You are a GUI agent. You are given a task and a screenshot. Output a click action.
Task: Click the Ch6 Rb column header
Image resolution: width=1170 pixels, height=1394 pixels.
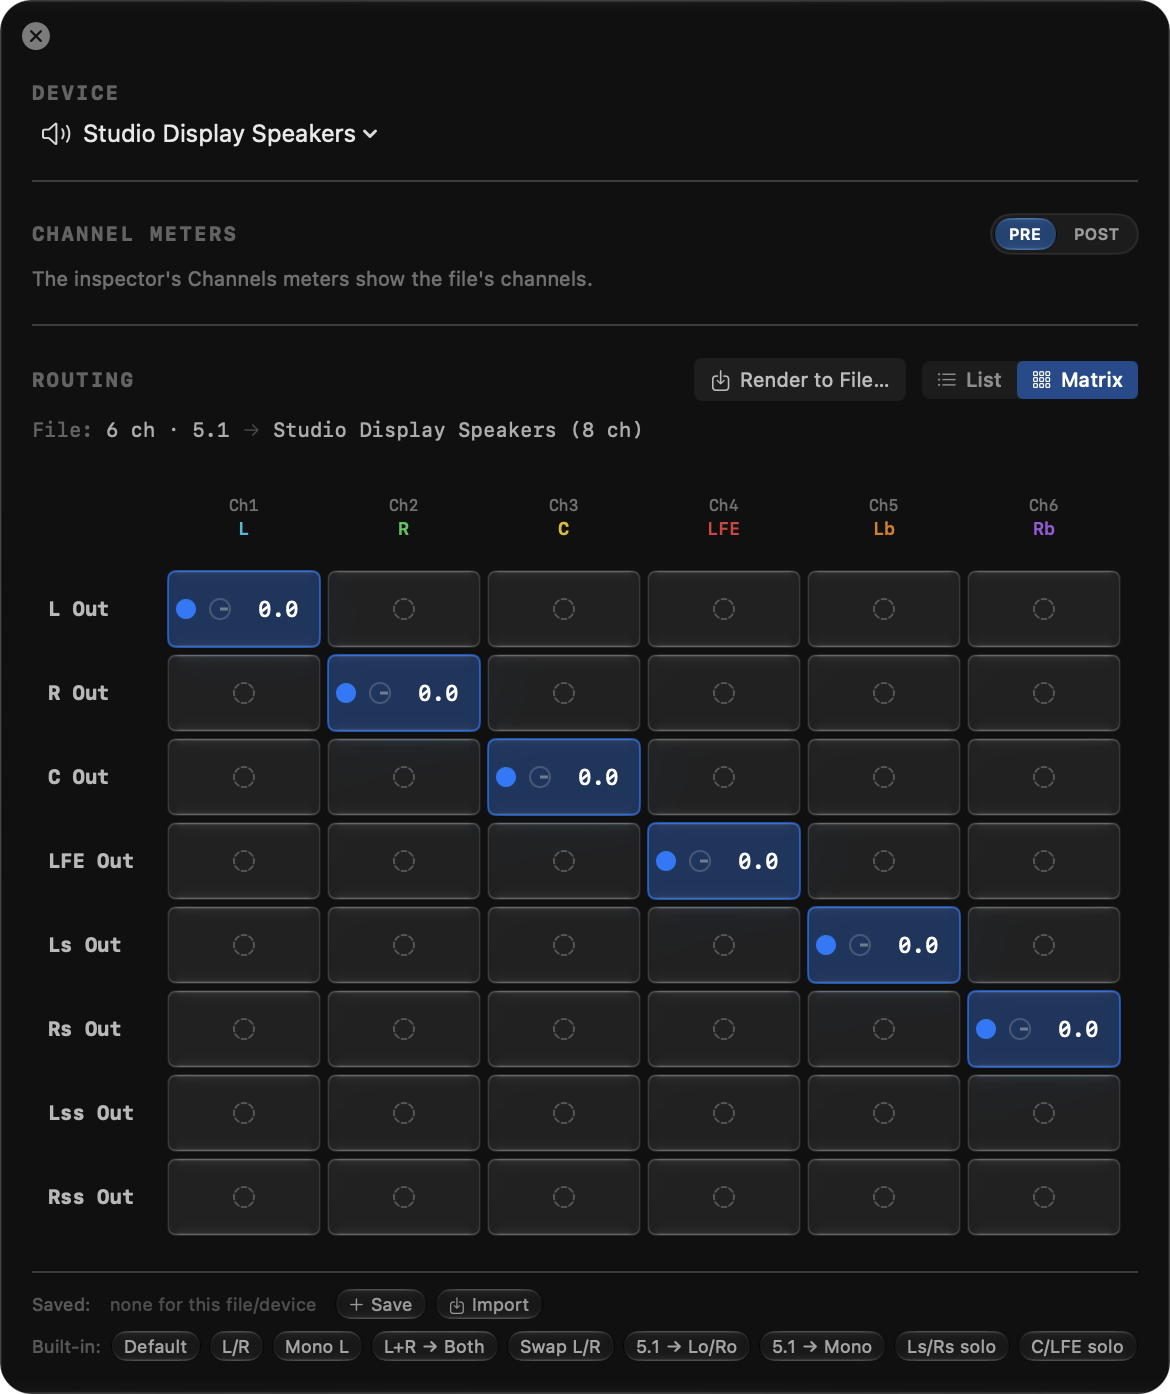click(x=1044, y=517)
